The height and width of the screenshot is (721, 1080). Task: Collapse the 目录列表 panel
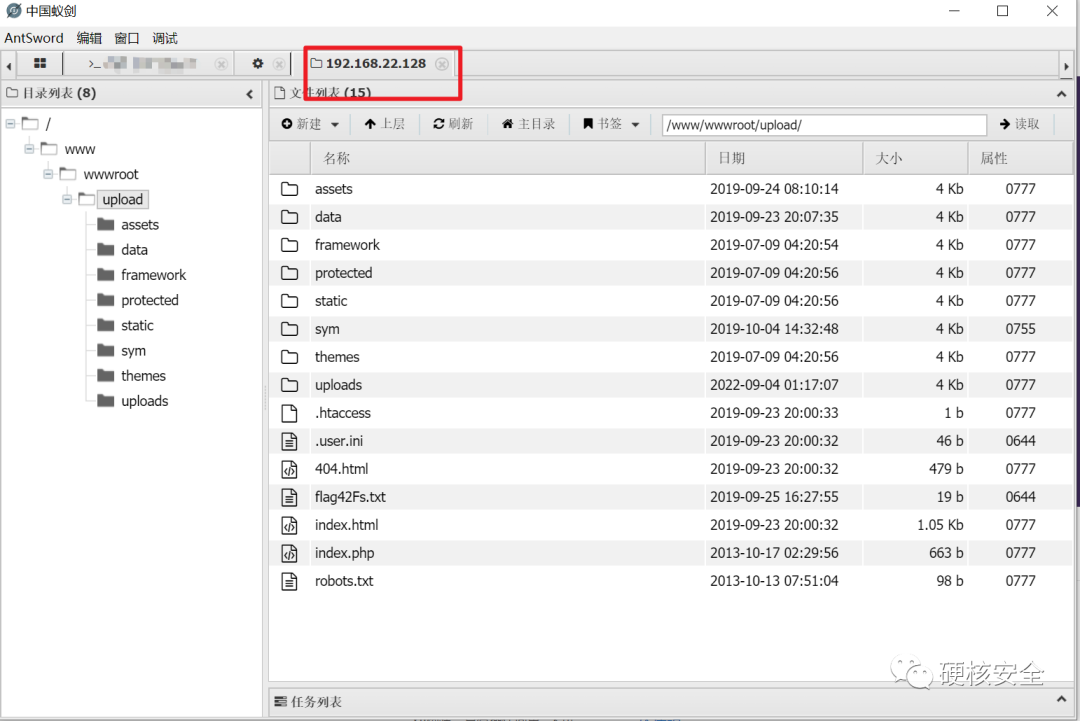[x=249, y=94]
